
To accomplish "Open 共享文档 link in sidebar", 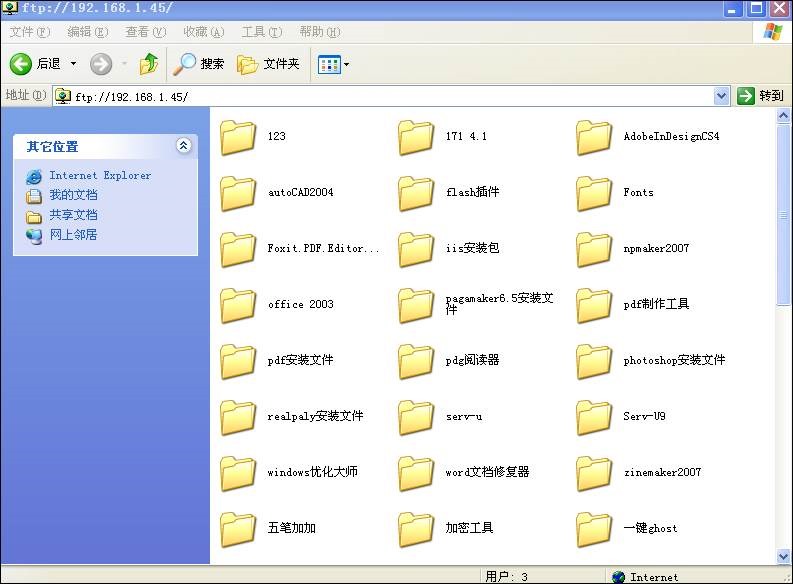I will [73, 215].
